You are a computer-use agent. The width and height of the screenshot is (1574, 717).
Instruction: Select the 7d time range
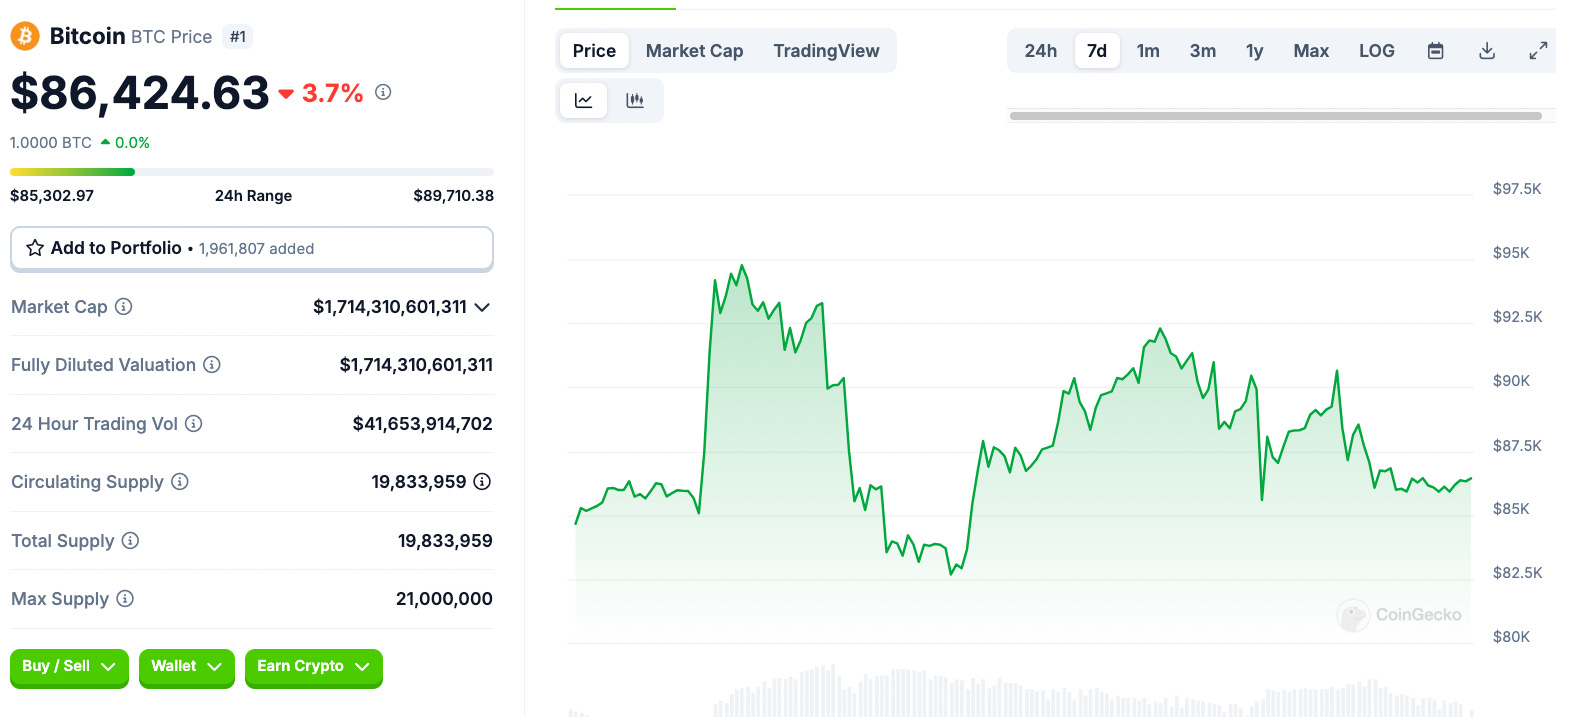click(1097, 51)
